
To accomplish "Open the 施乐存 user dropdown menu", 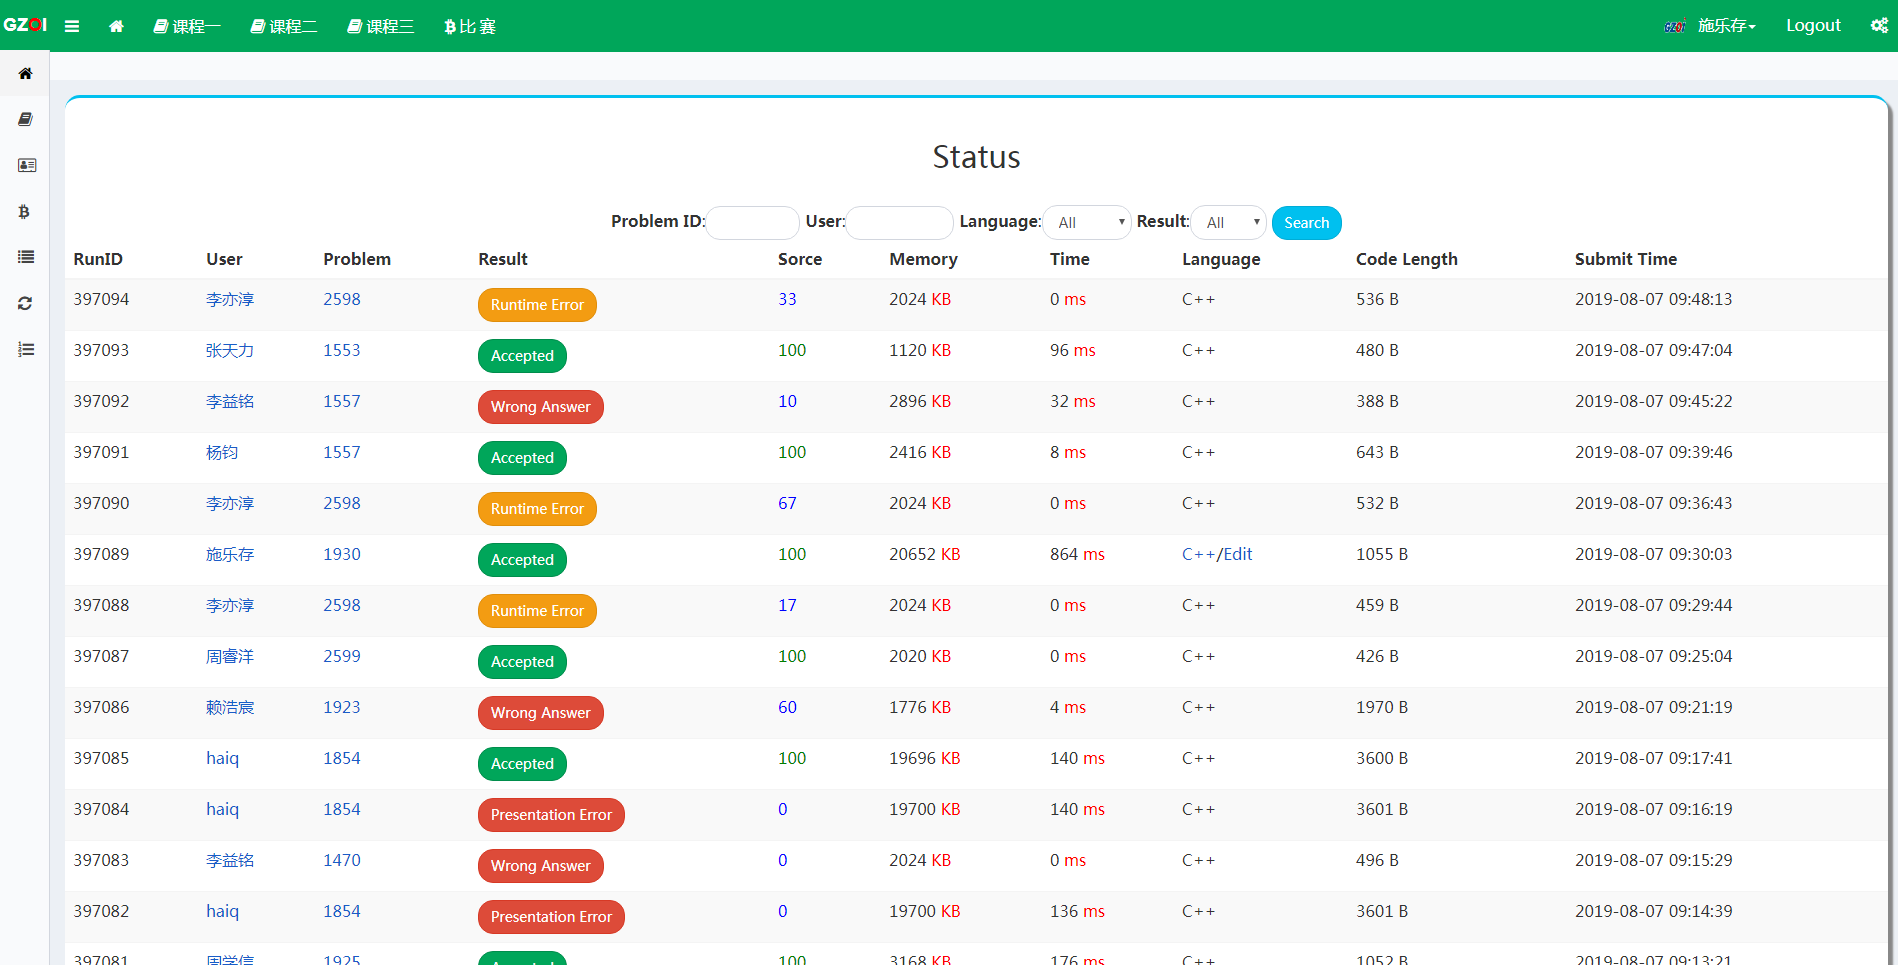I will click(x=1726, y=26).
